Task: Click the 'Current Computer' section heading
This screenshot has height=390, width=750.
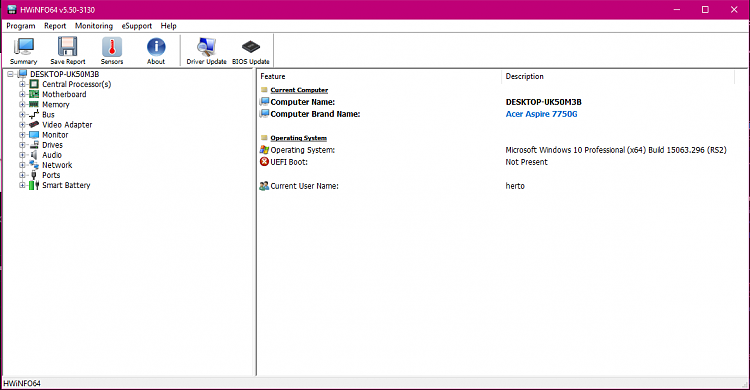Action: tap(299, 90)
